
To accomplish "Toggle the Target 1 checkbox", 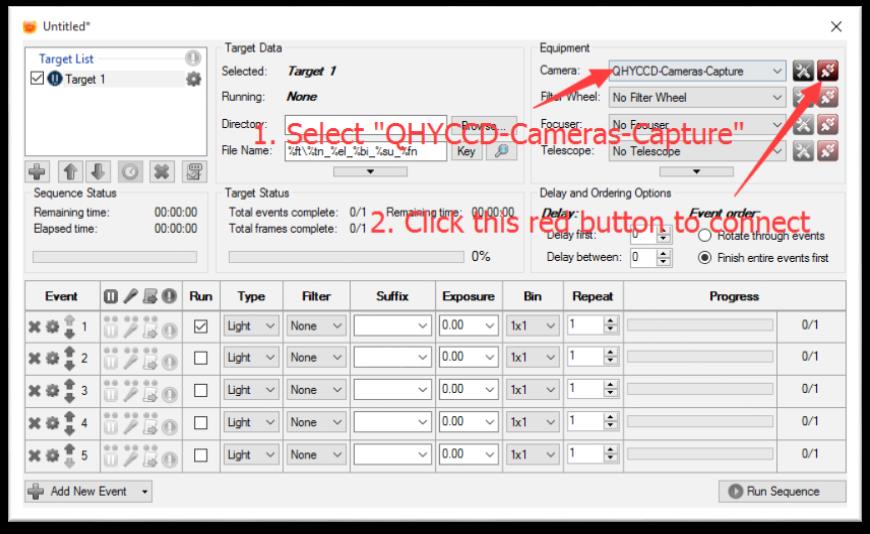I will (37, 78).
